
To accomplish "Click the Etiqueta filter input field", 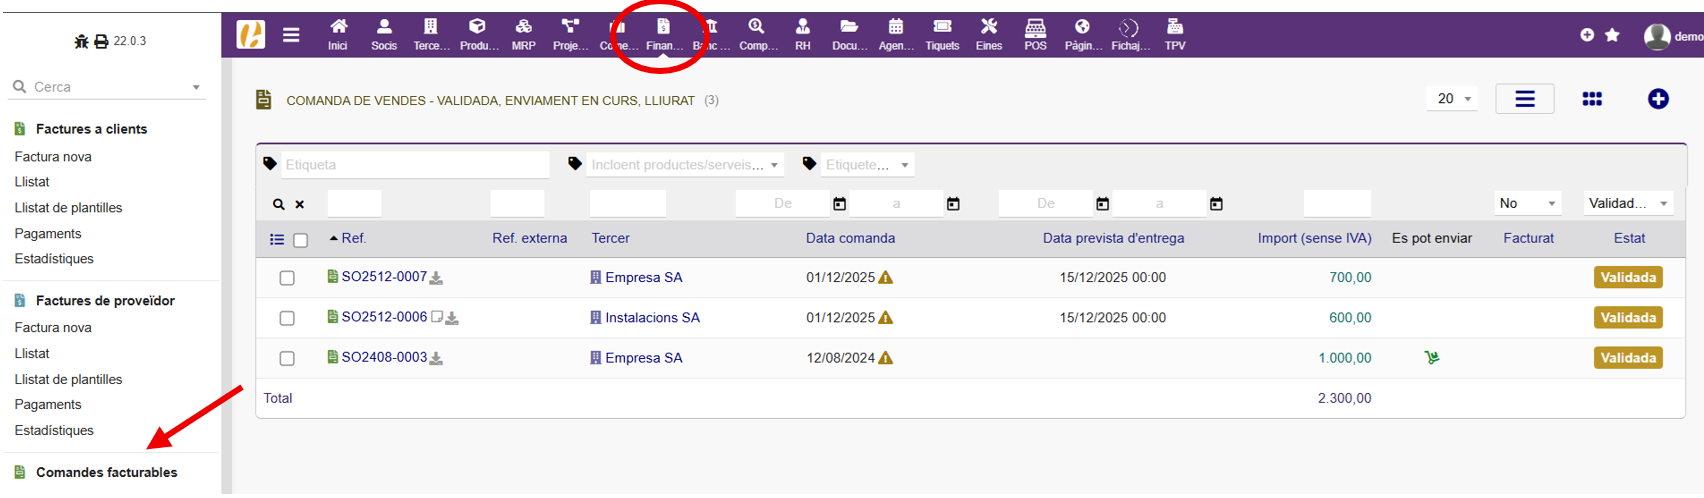I will [414, 165].
